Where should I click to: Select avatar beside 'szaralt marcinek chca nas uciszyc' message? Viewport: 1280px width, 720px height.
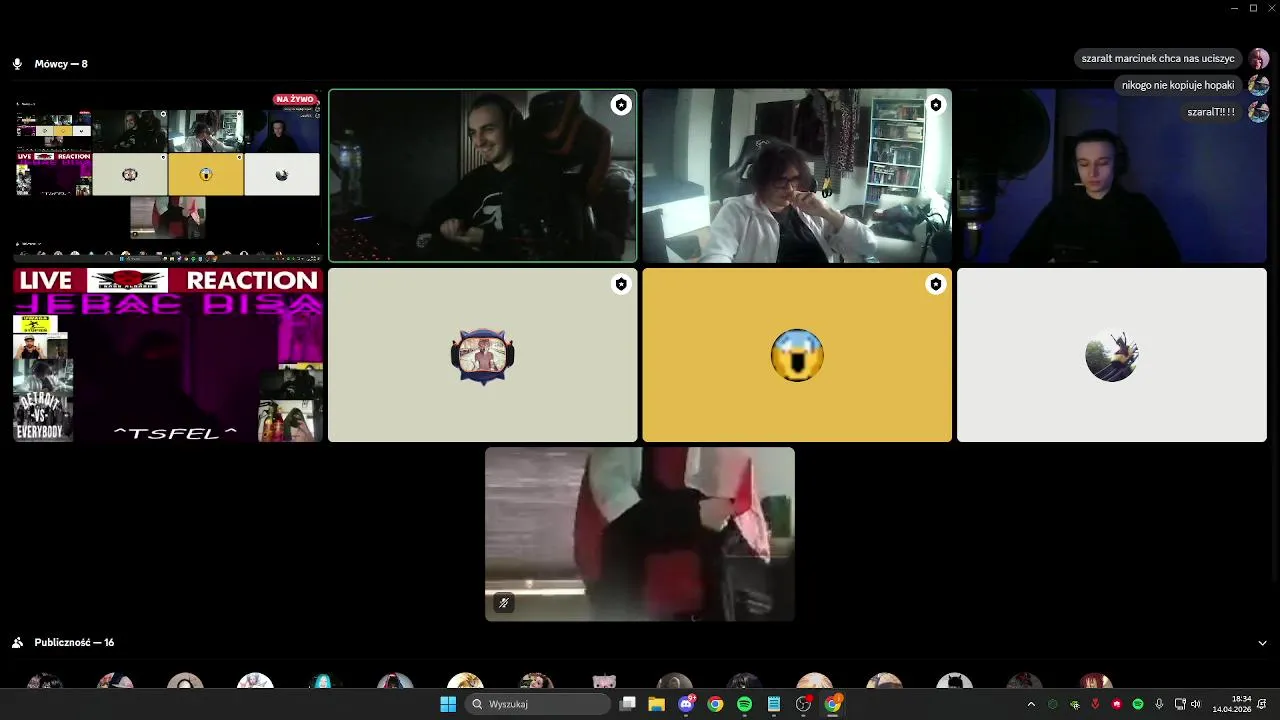1259,59
